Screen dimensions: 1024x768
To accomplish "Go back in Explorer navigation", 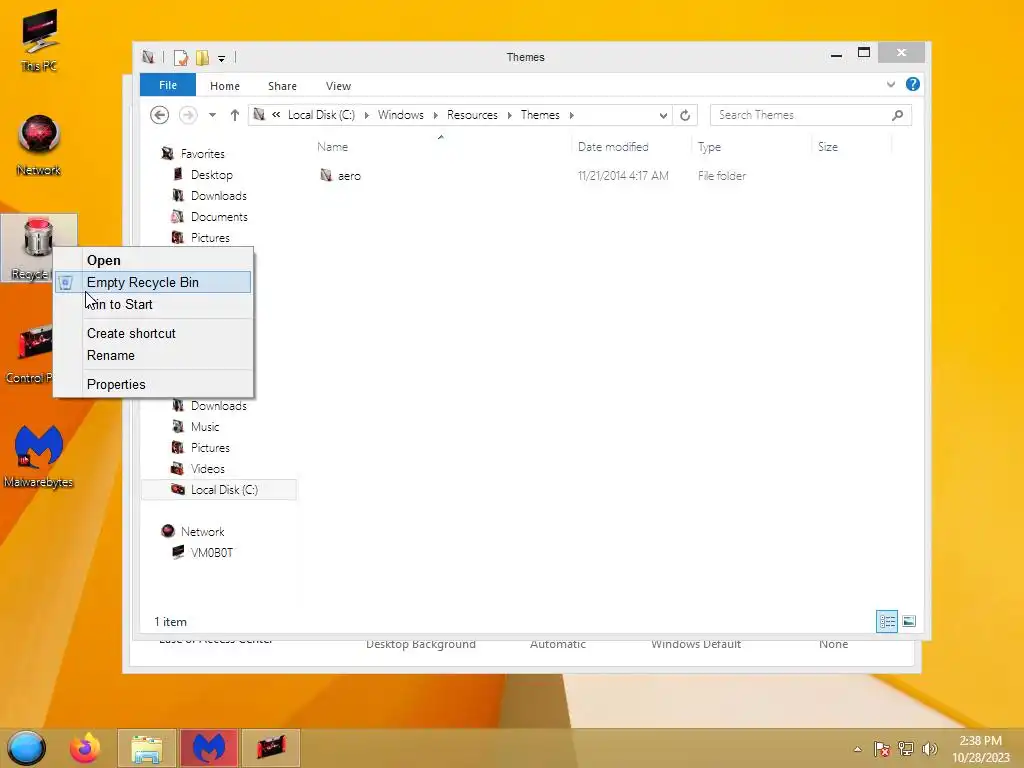I will click(x=159, y=115).
